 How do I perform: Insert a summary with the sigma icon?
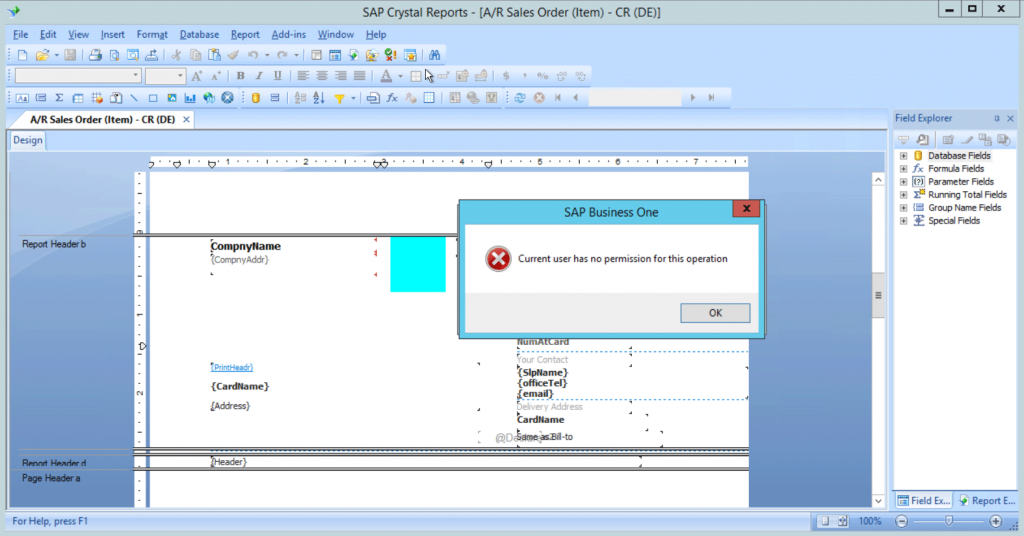59,98
